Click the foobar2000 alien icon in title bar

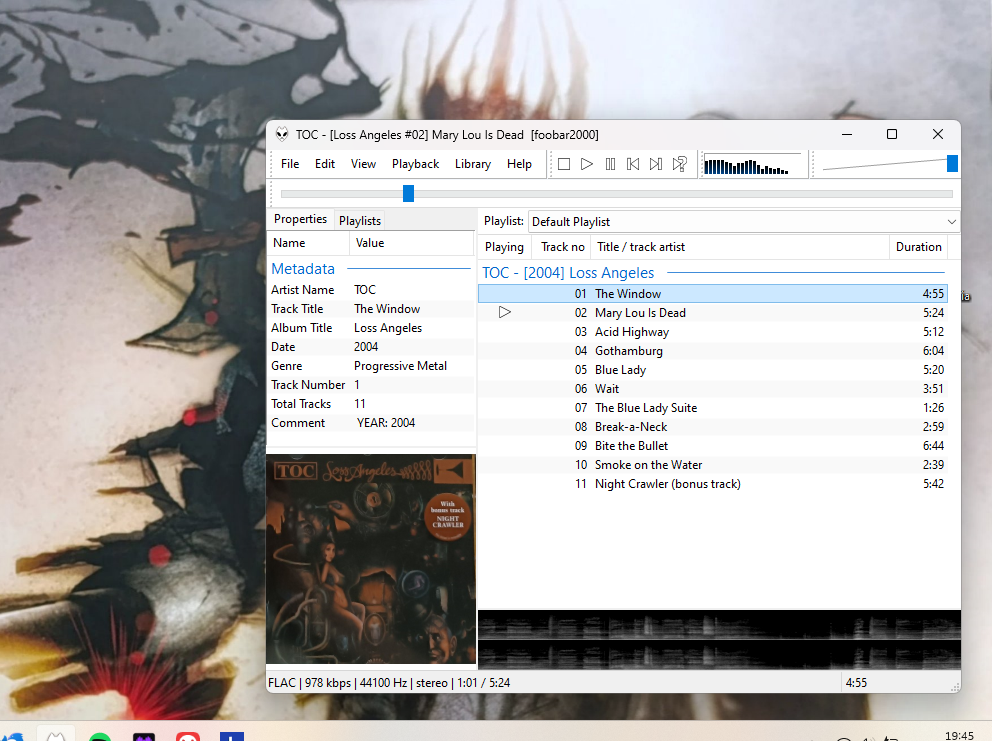(x=282, y=134)
